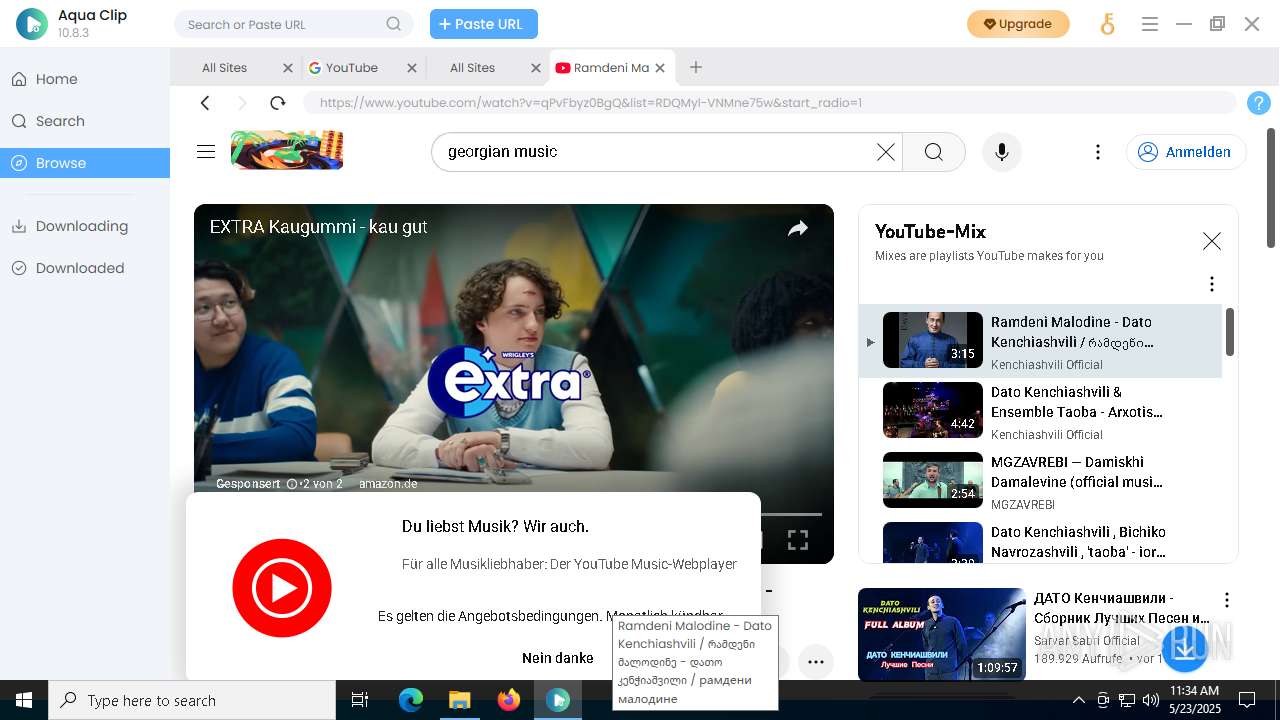Select Dato Kenchiashvili & Ensemble Taoba Arxotis video

[1040, 411]
